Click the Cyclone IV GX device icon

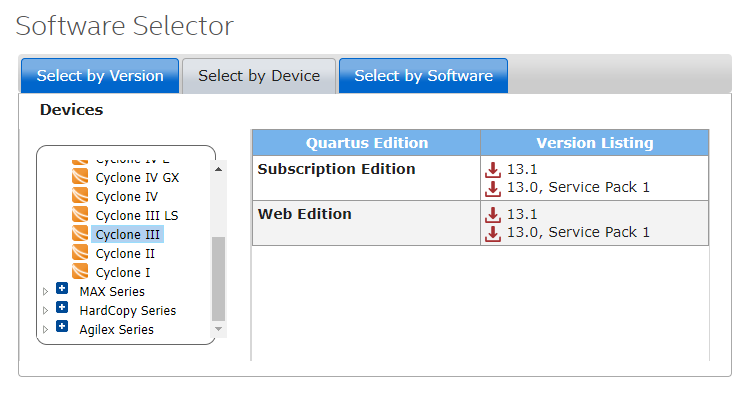[80, 177]
